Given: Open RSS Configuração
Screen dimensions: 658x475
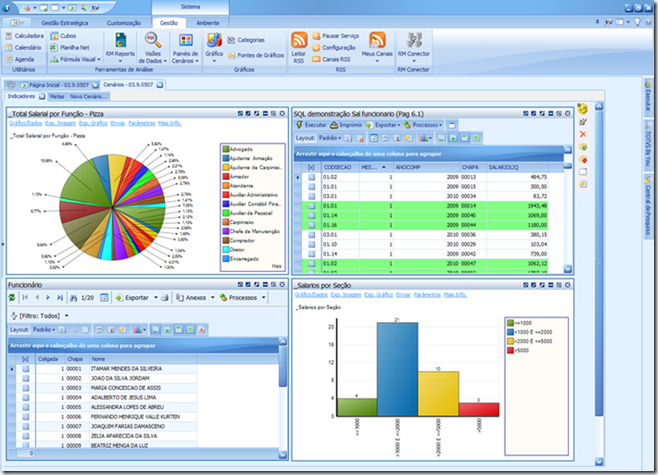Looking at the screenshot, I should coord(334,47).
